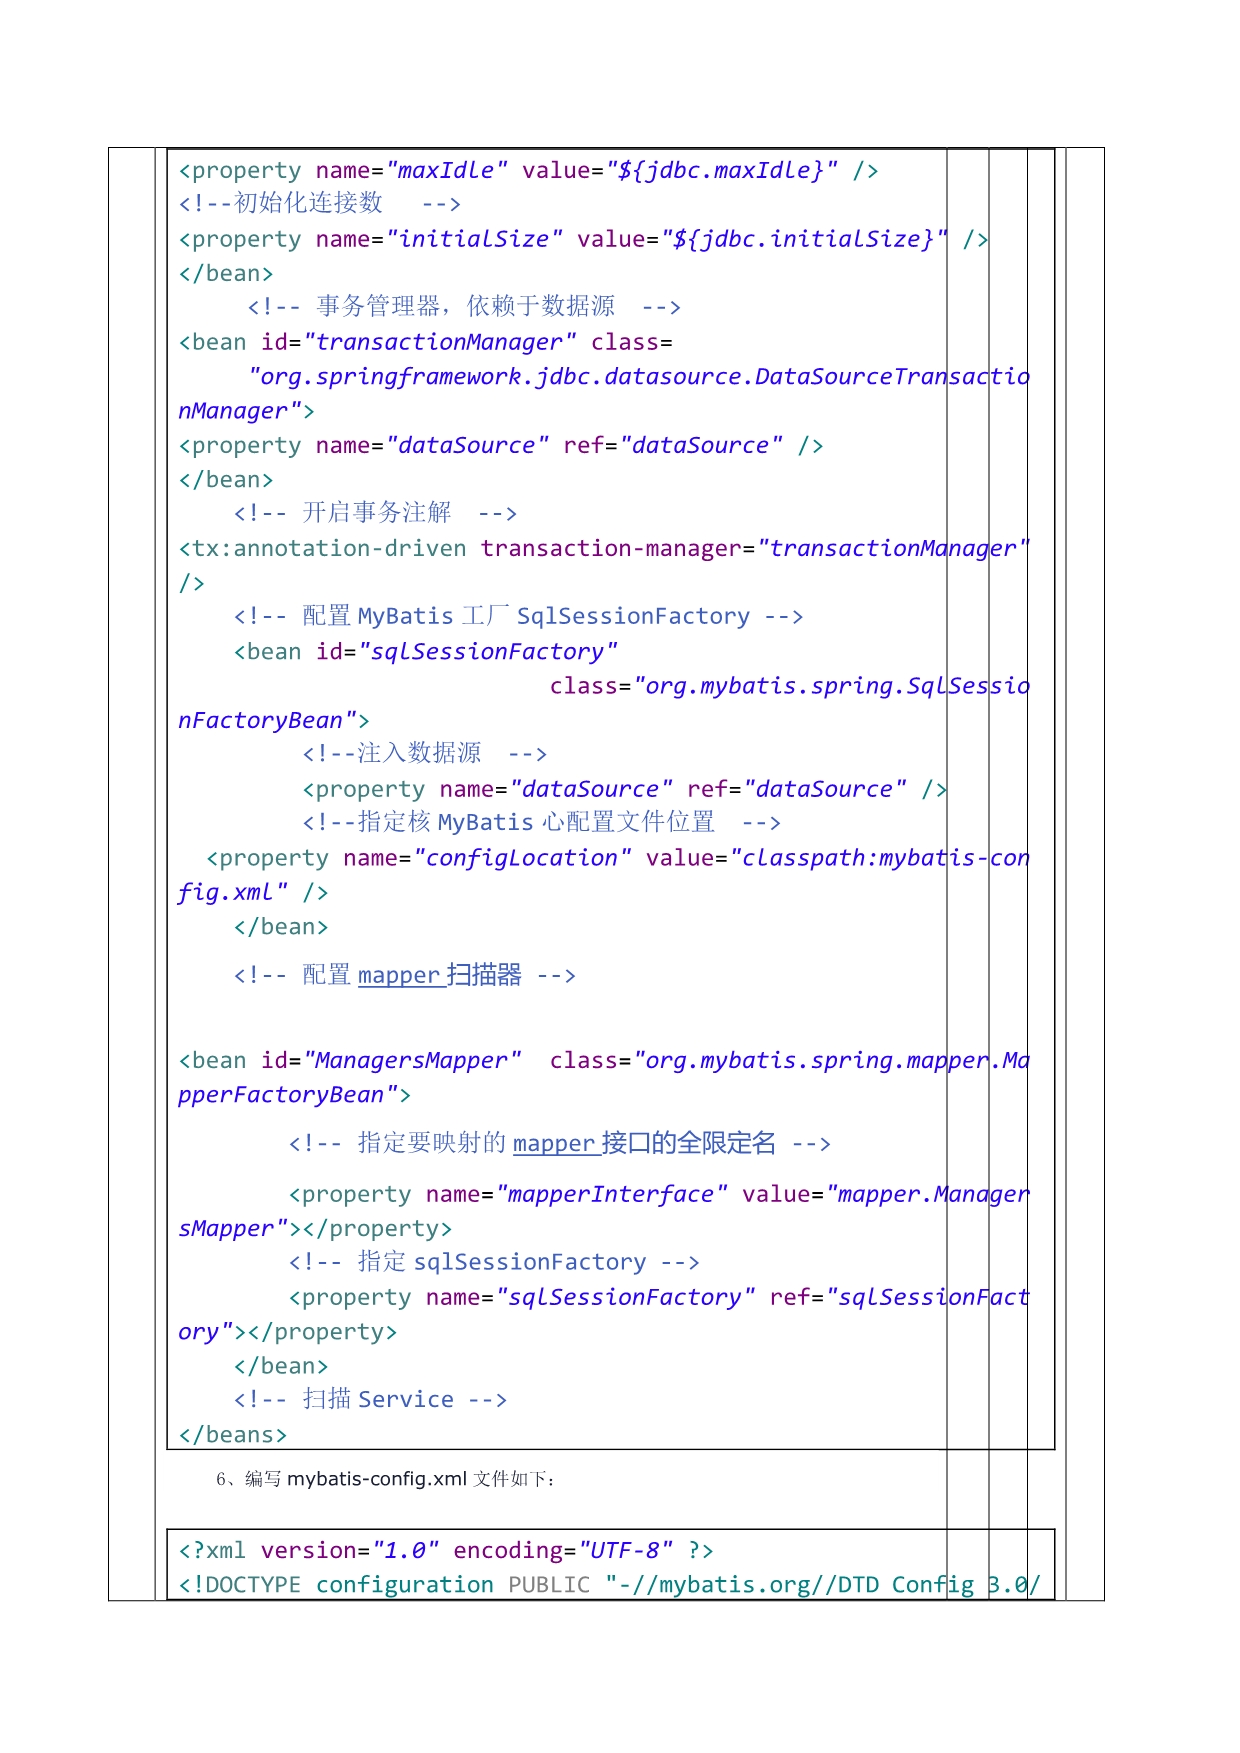The height and width of the screenshot is (1753, 1240).
Task: Click the 事务管理器 comment line
Action: (464, 307)
